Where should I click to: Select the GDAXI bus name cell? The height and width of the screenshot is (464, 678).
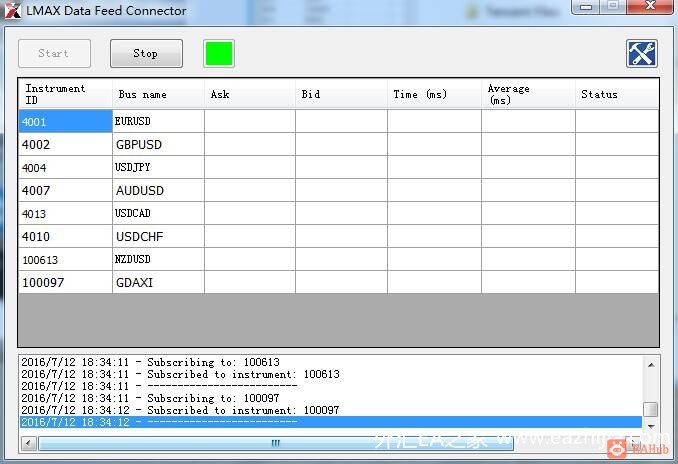(x=158, y=282)
